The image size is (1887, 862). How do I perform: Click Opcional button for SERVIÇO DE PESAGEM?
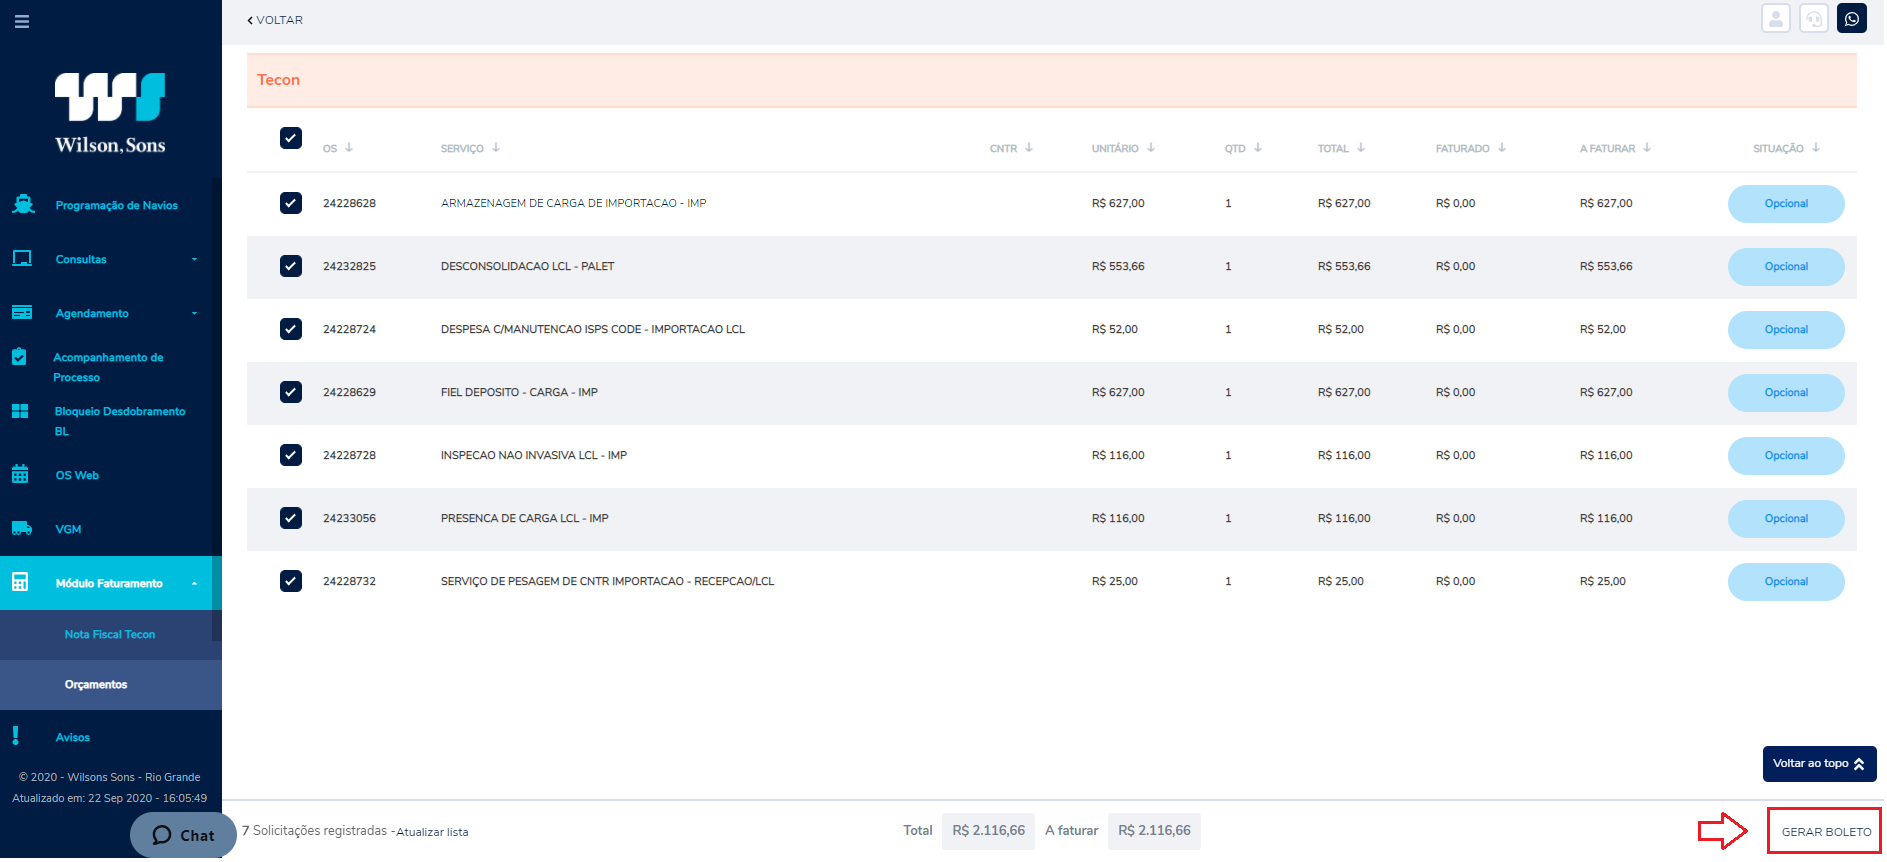pos(1786,582)
